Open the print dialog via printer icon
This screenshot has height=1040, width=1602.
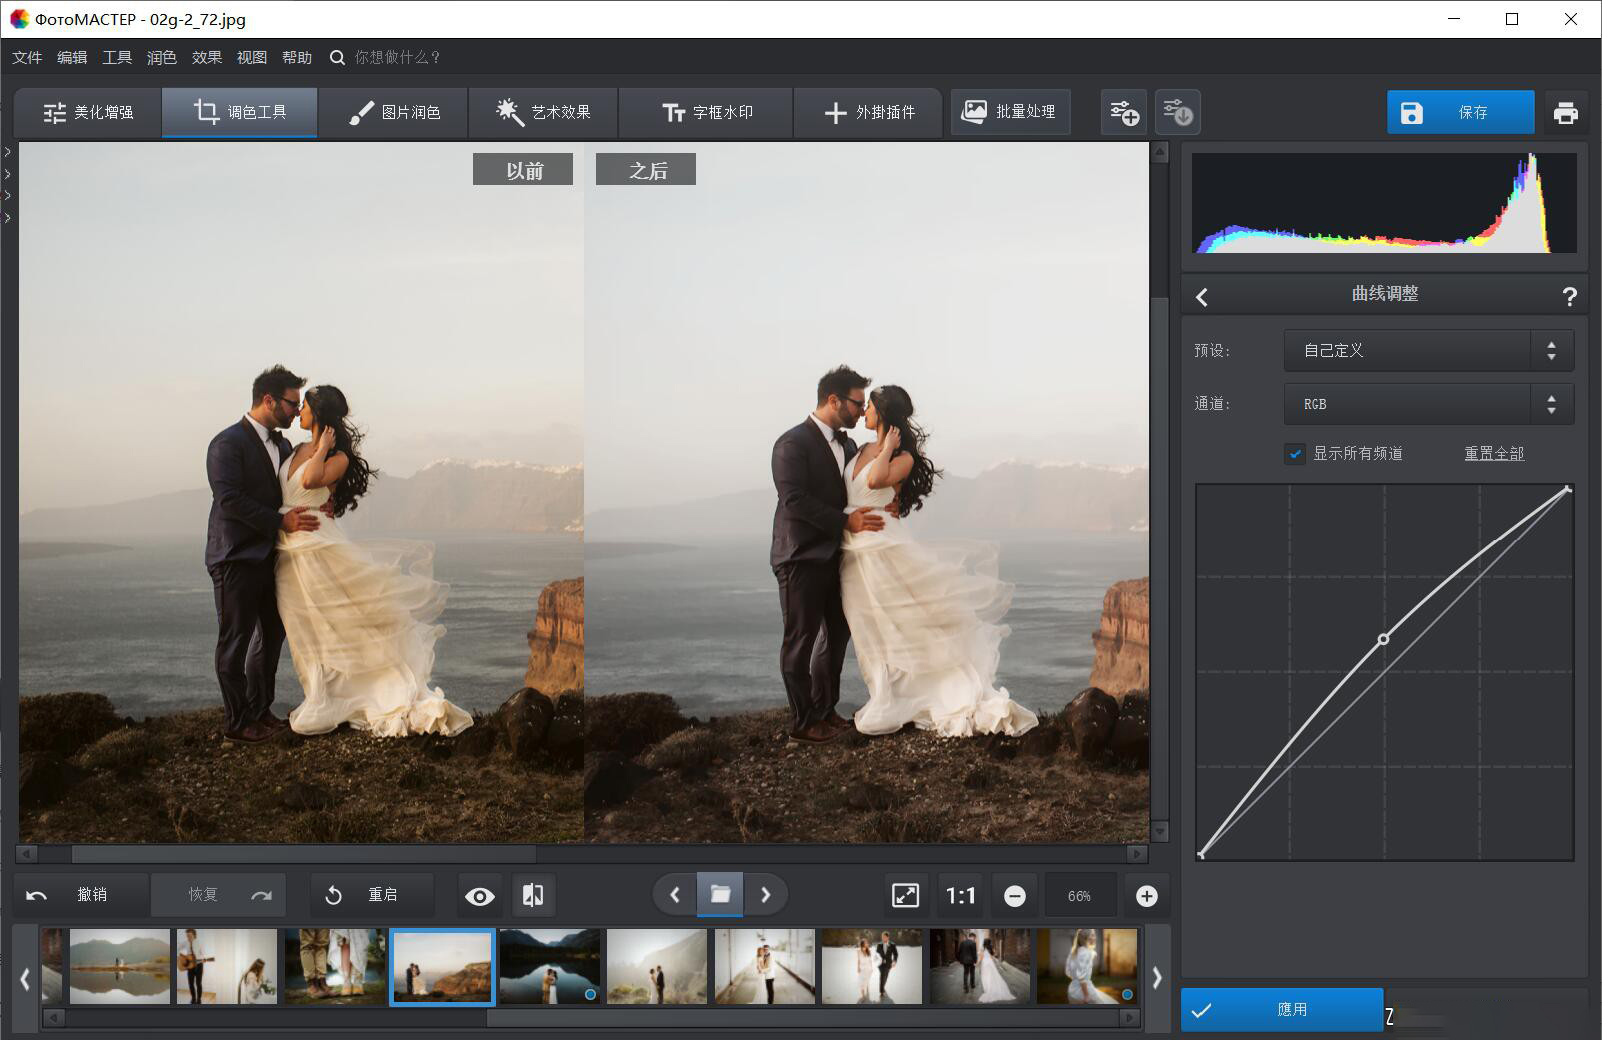click(1566, 112)
